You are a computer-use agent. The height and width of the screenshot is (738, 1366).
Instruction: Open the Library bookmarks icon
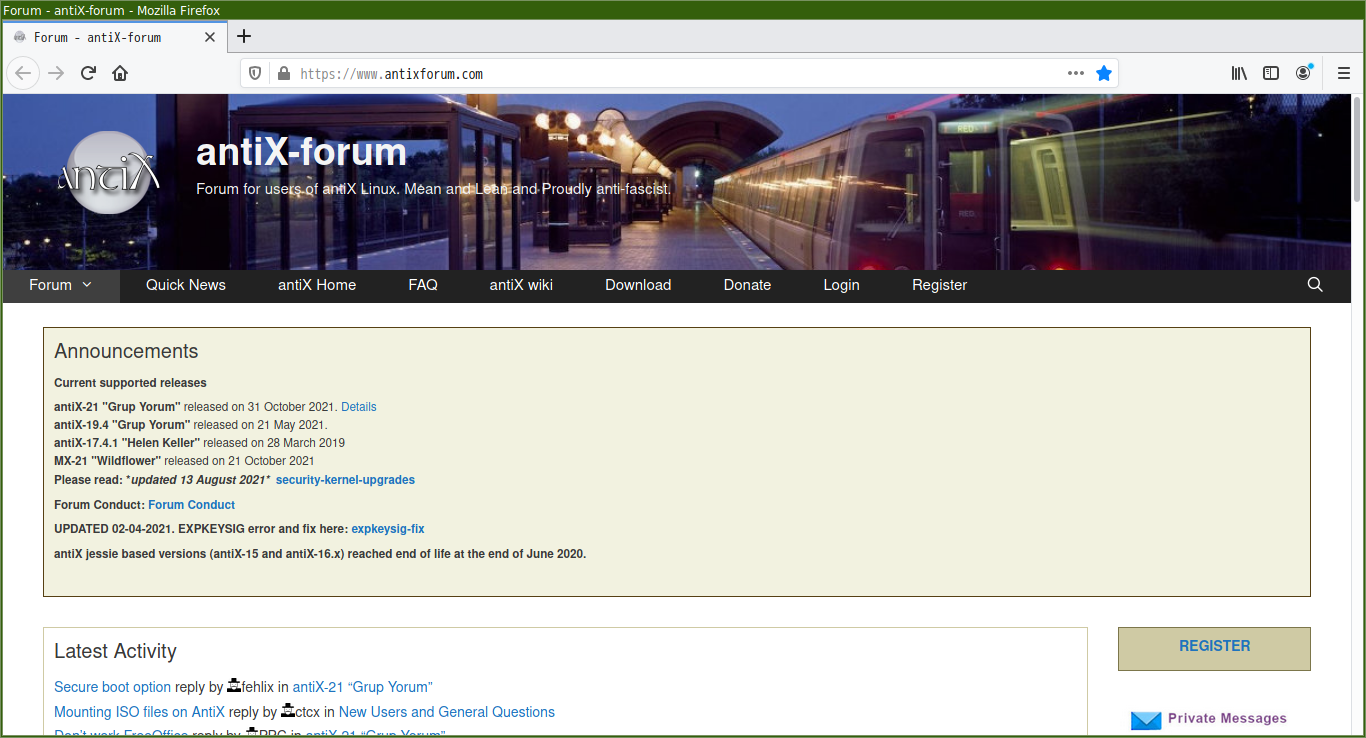pos(1239,73)
